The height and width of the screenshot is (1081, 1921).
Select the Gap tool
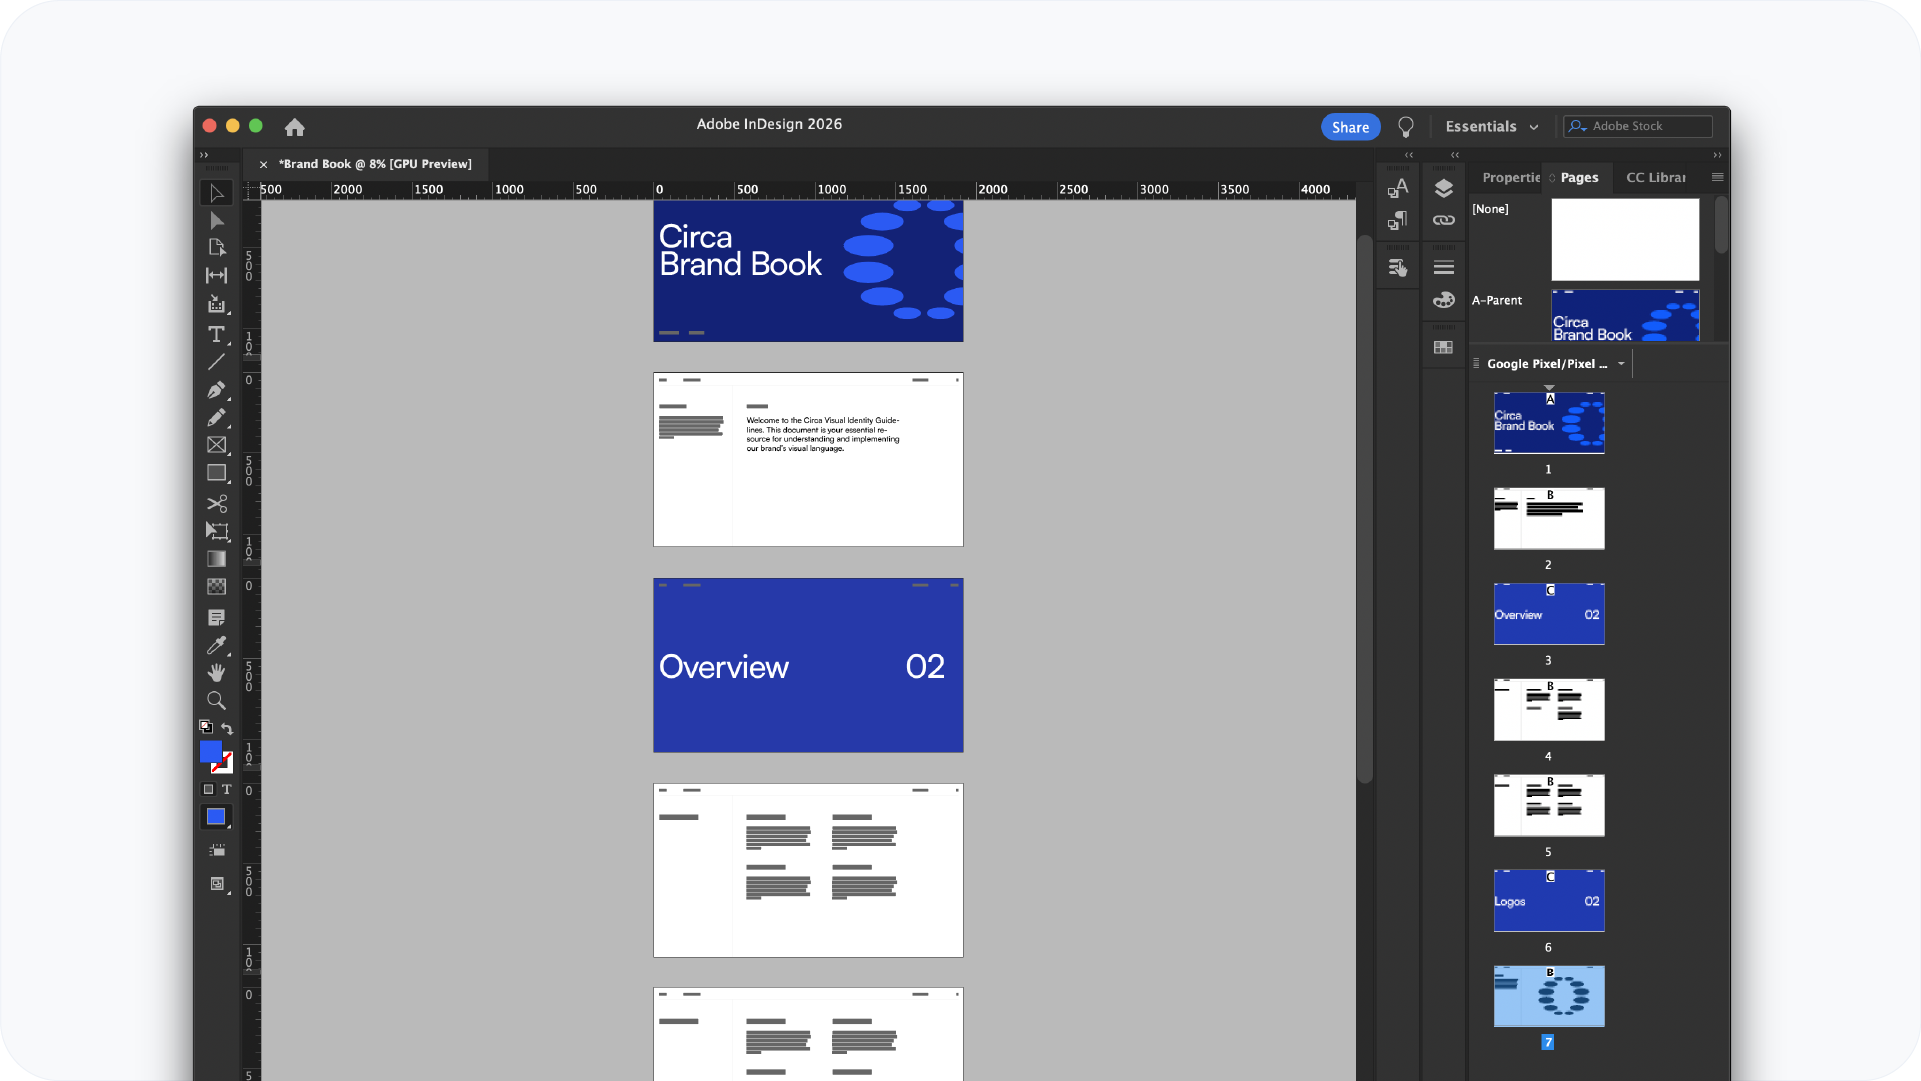tap(216, 275)
